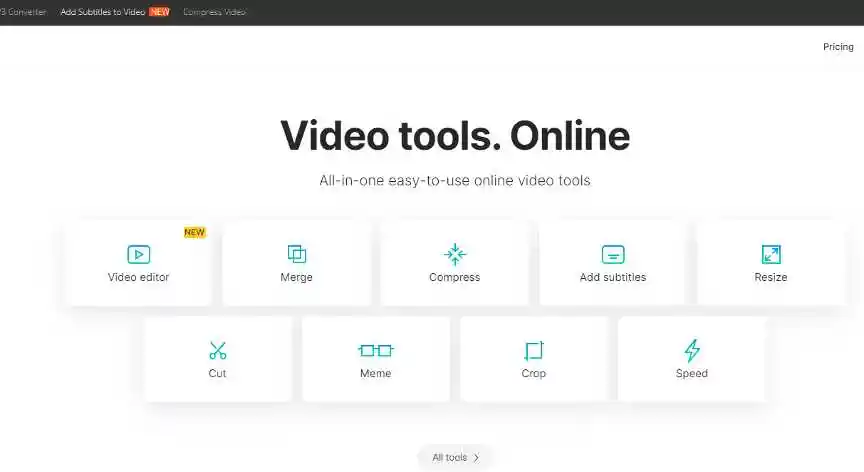Click the orange NEW badge in top bar
This screenshot has height=472, width=864.
click(159, 12)
